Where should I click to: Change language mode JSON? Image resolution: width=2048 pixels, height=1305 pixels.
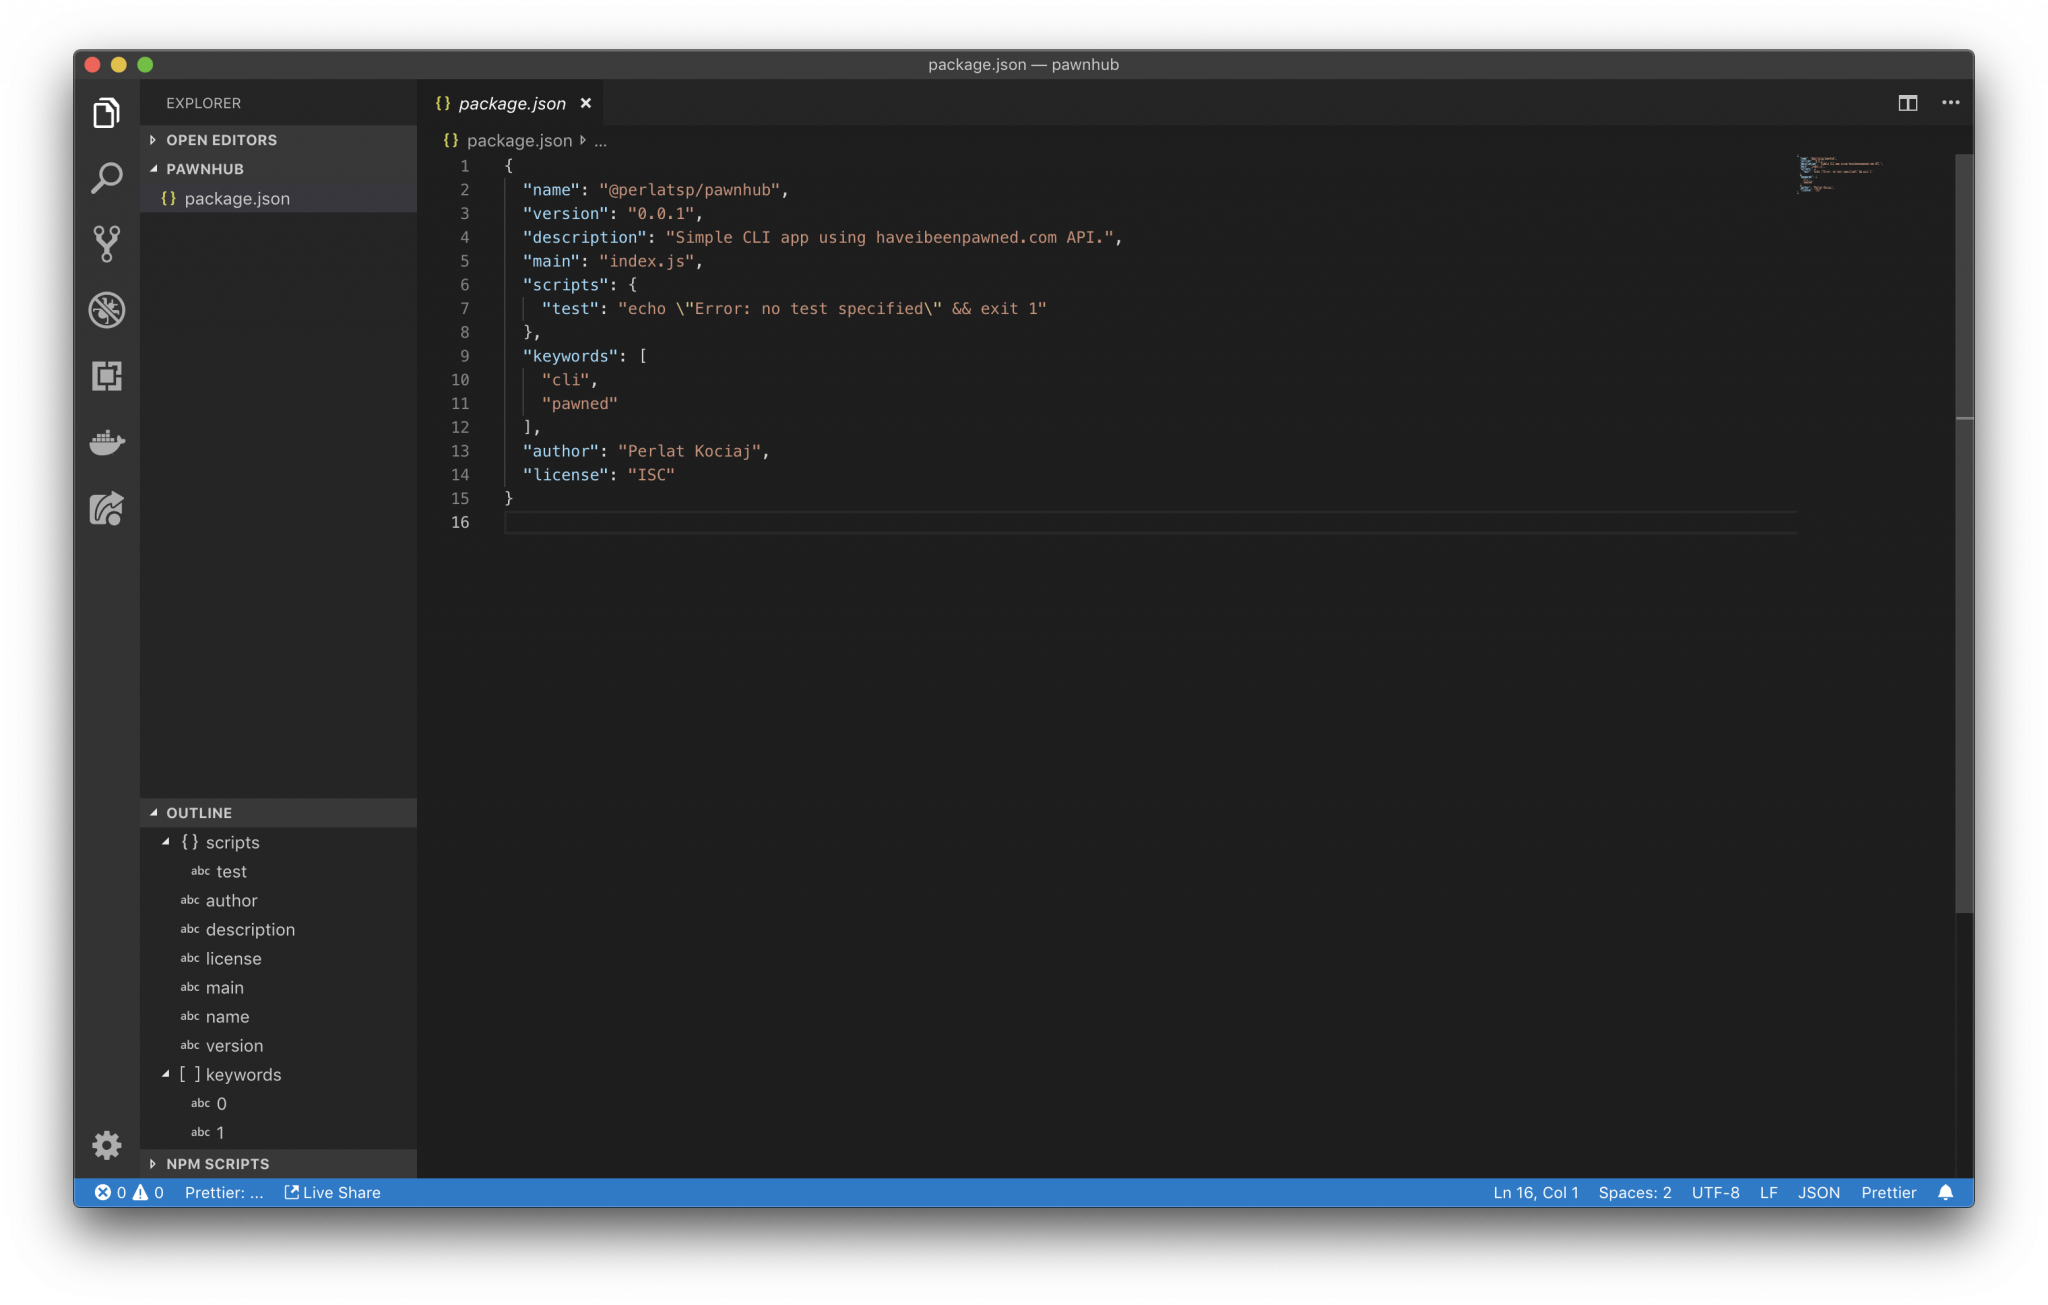pyautogui.click(x=1818, y=1192)
